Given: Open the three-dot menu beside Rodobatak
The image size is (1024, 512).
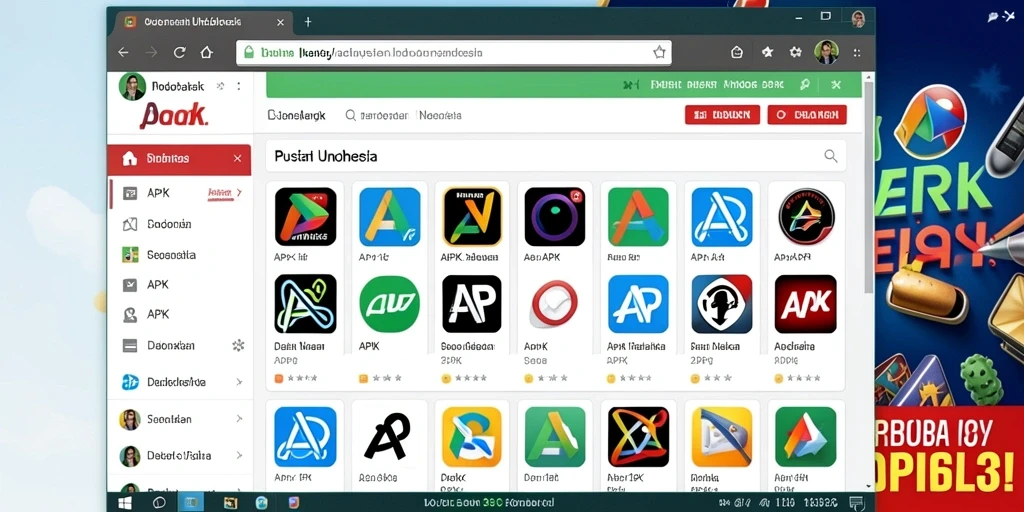Looking at the screenshot, I should (239, 86).
